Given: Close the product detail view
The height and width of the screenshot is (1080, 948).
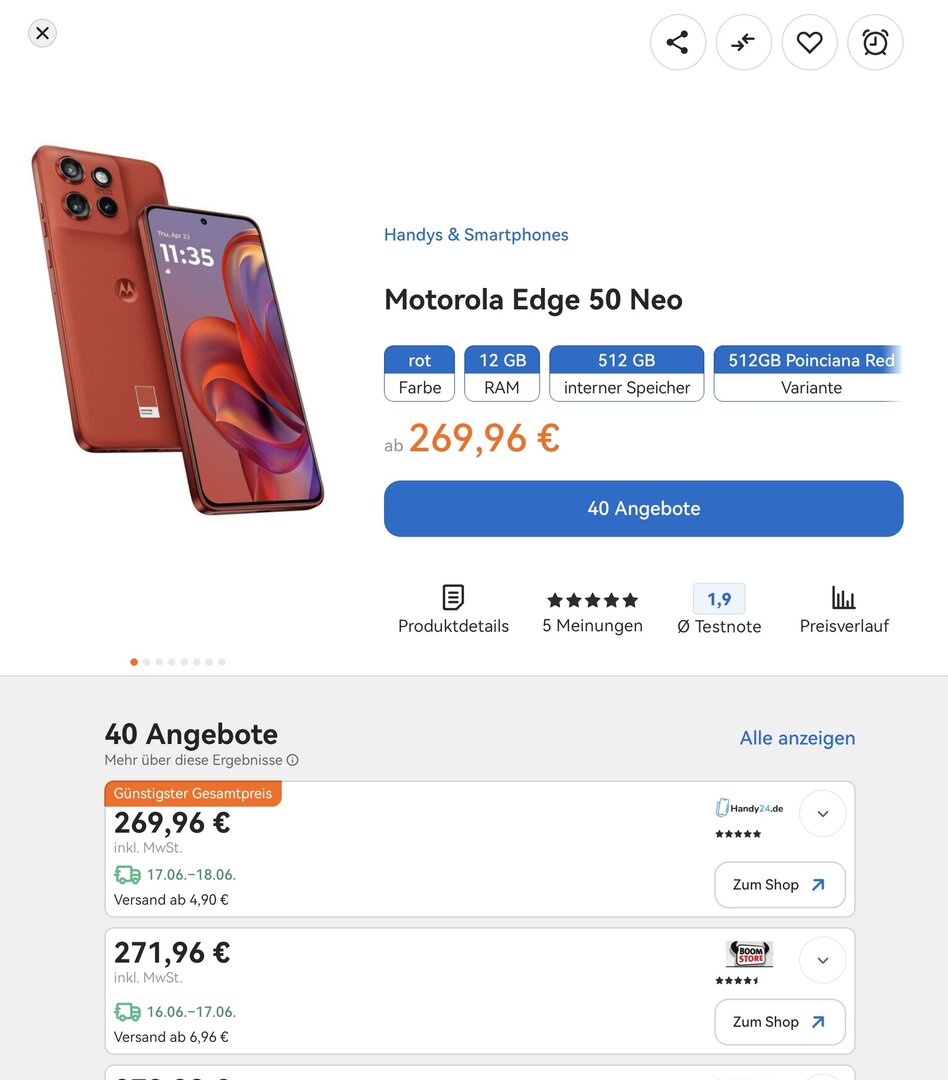Looking at the screenshot, I should click(42, 33).
